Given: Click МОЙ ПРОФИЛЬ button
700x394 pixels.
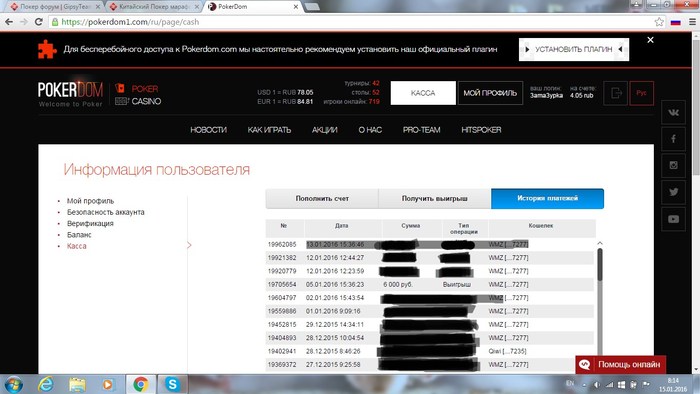Looking at the screenshot, I should click(x=490, y=93).
